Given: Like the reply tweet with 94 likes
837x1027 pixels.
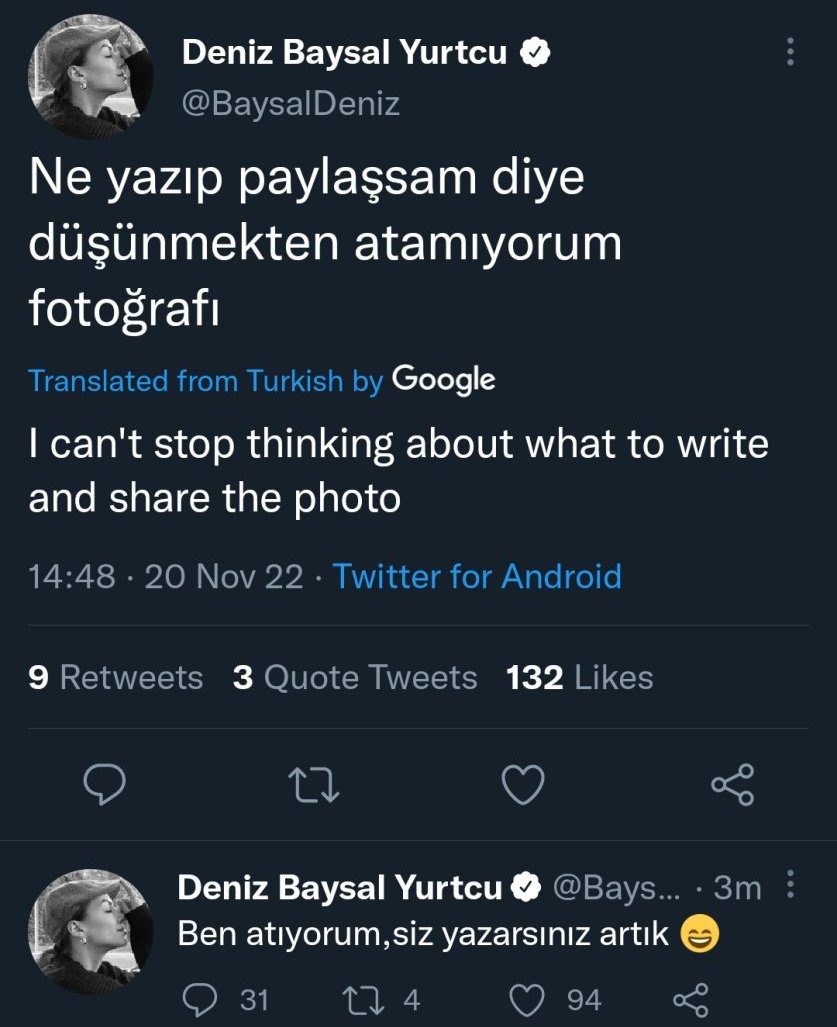Looking at the screenshot, I should [x=528, y=999].
